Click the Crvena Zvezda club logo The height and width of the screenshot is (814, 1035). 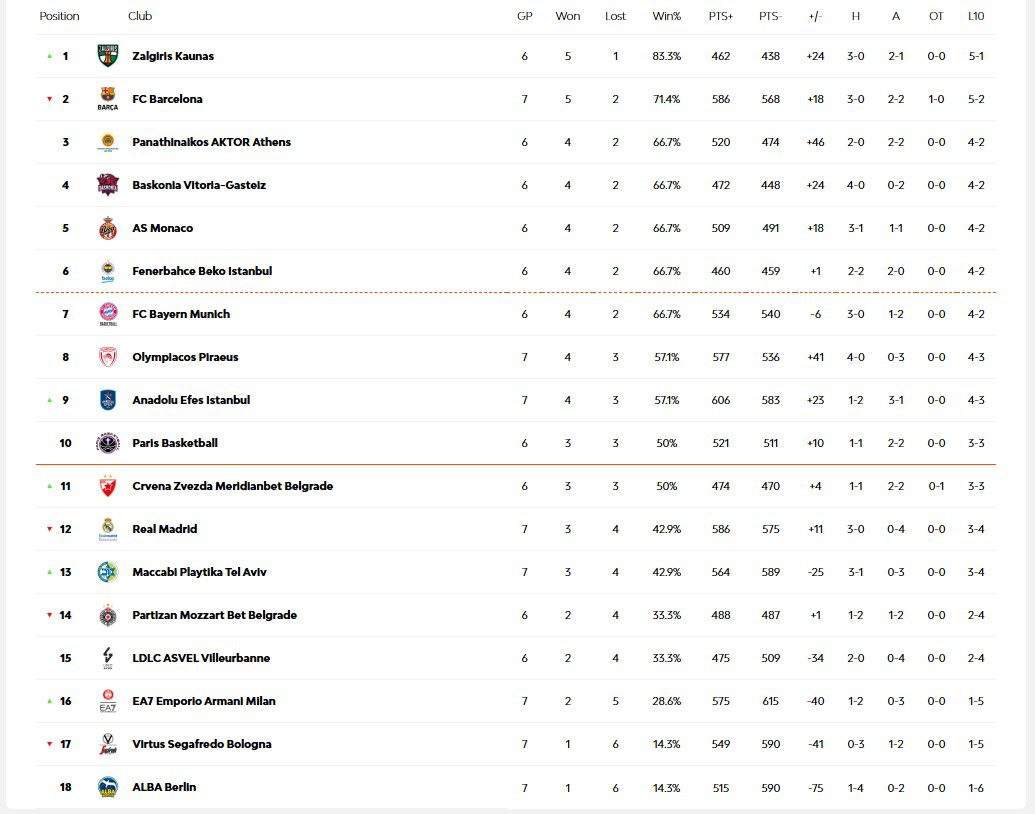click(x=108, y=486)
